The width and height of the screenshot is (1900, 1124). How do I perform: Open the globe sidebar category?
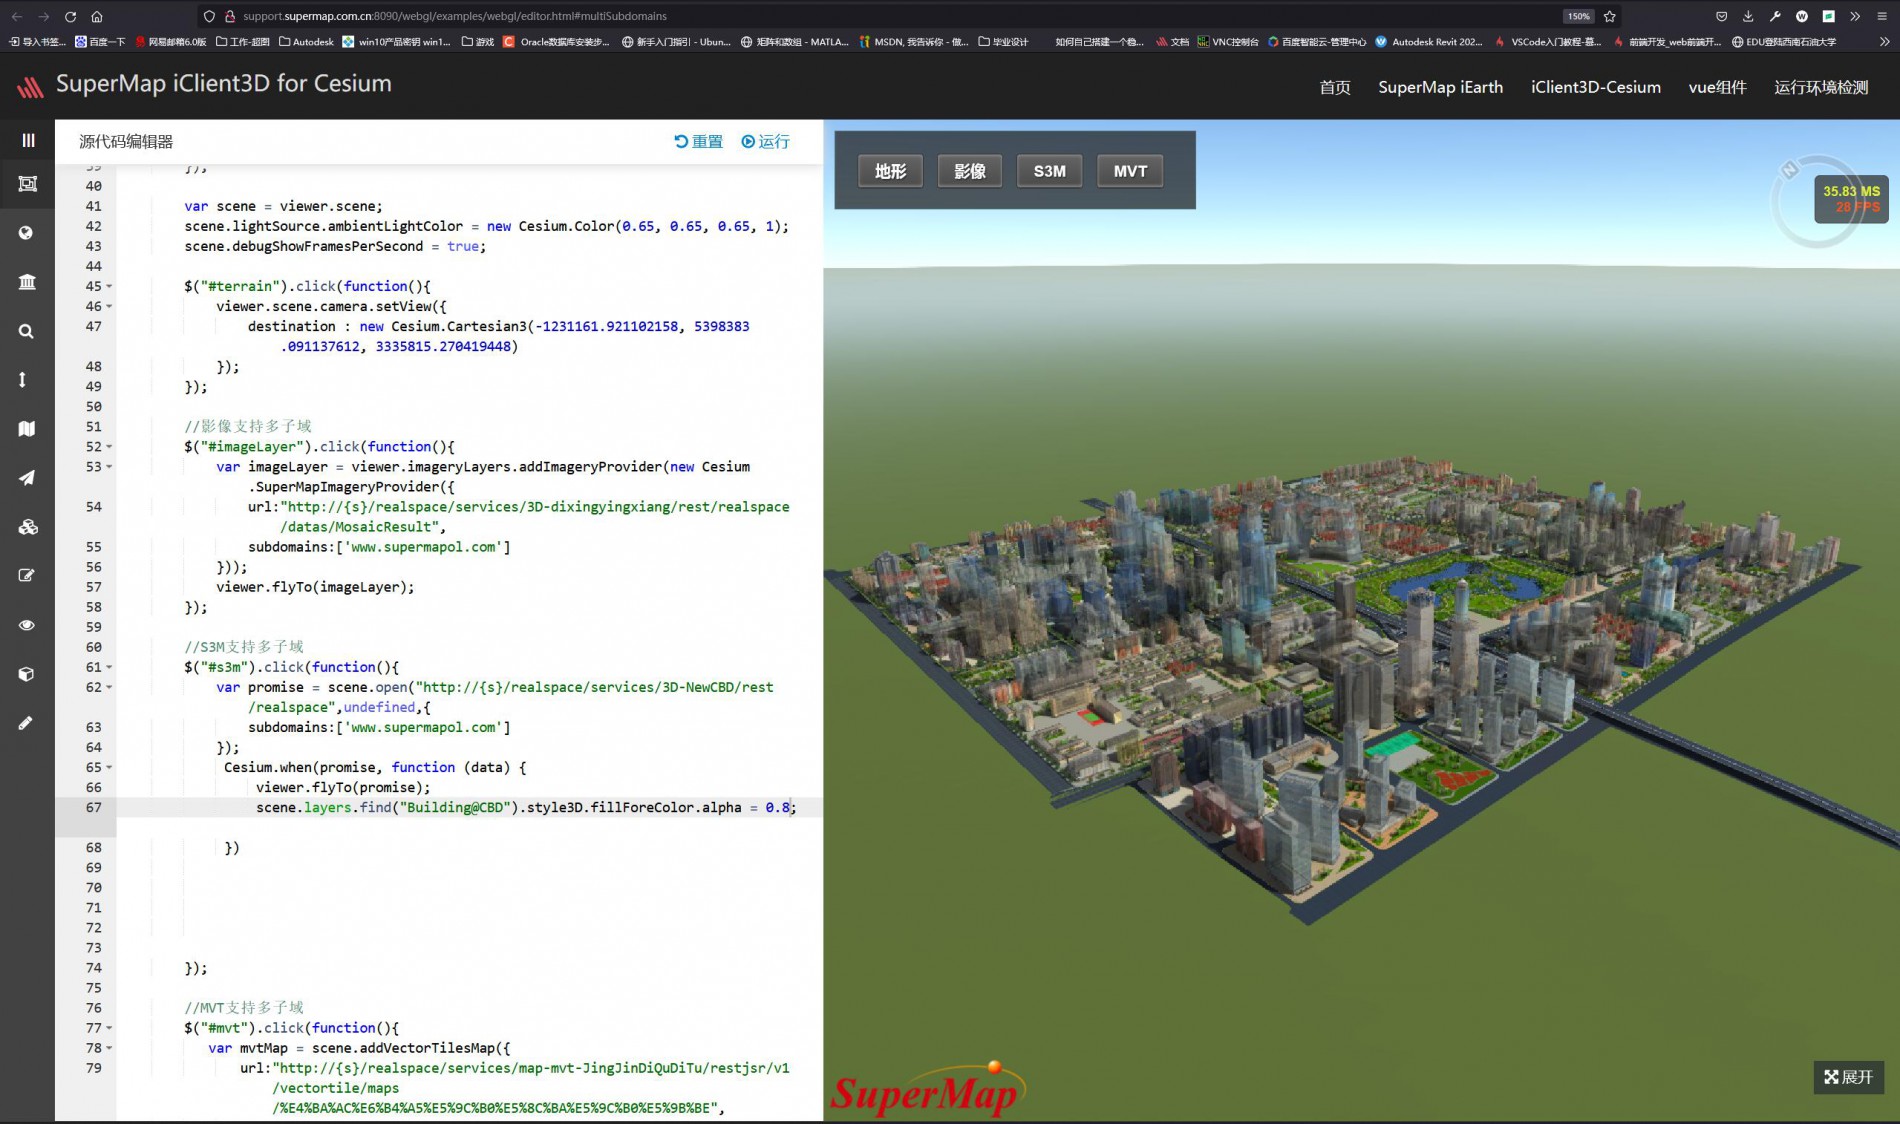coord(27,233)
